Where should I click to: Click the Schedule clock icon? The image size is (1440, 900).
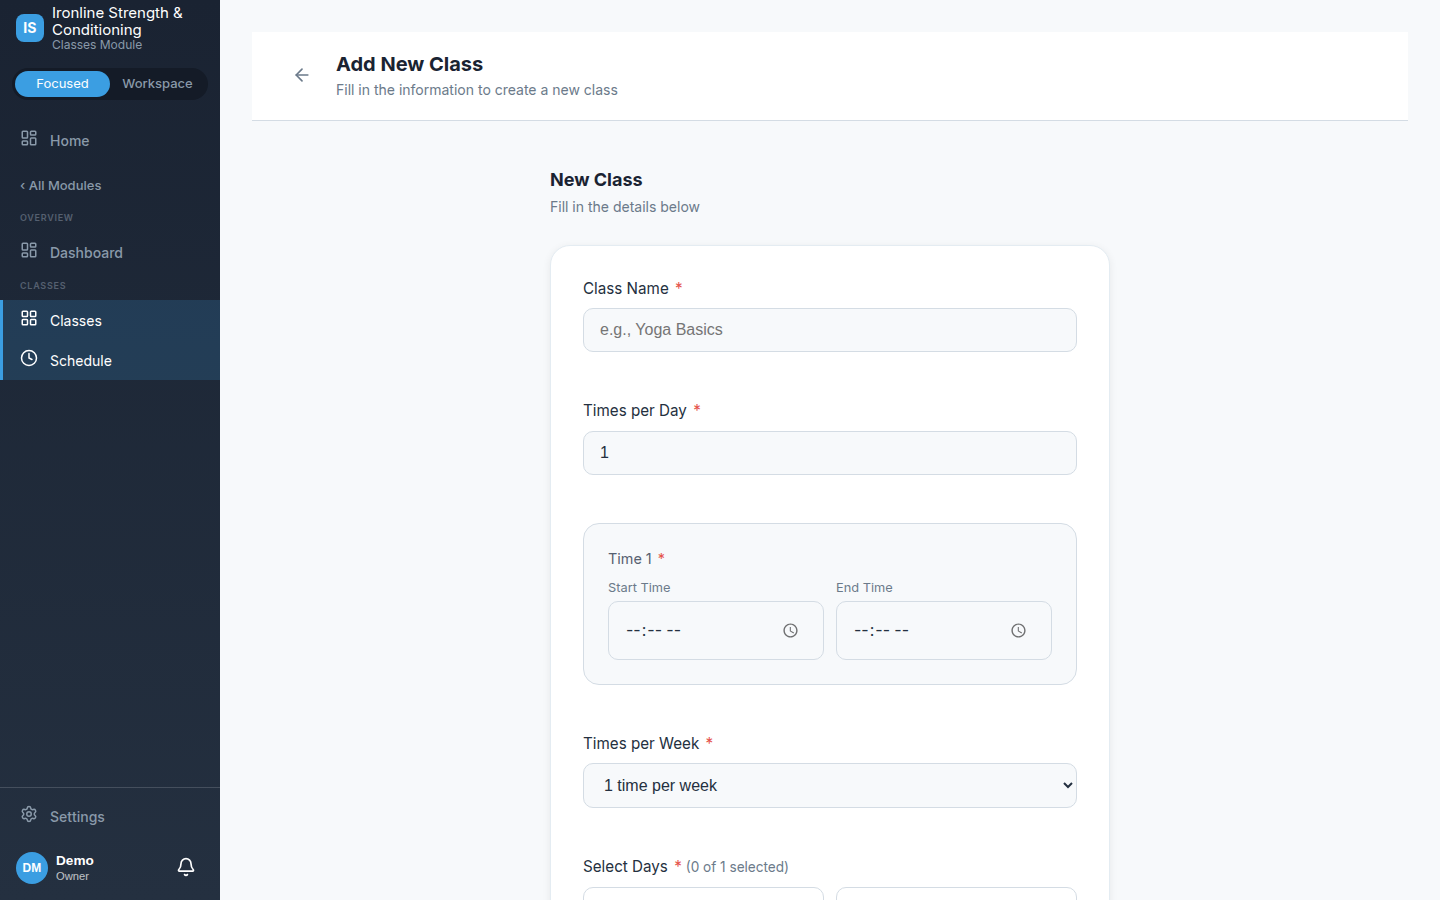tap(29, 359)
